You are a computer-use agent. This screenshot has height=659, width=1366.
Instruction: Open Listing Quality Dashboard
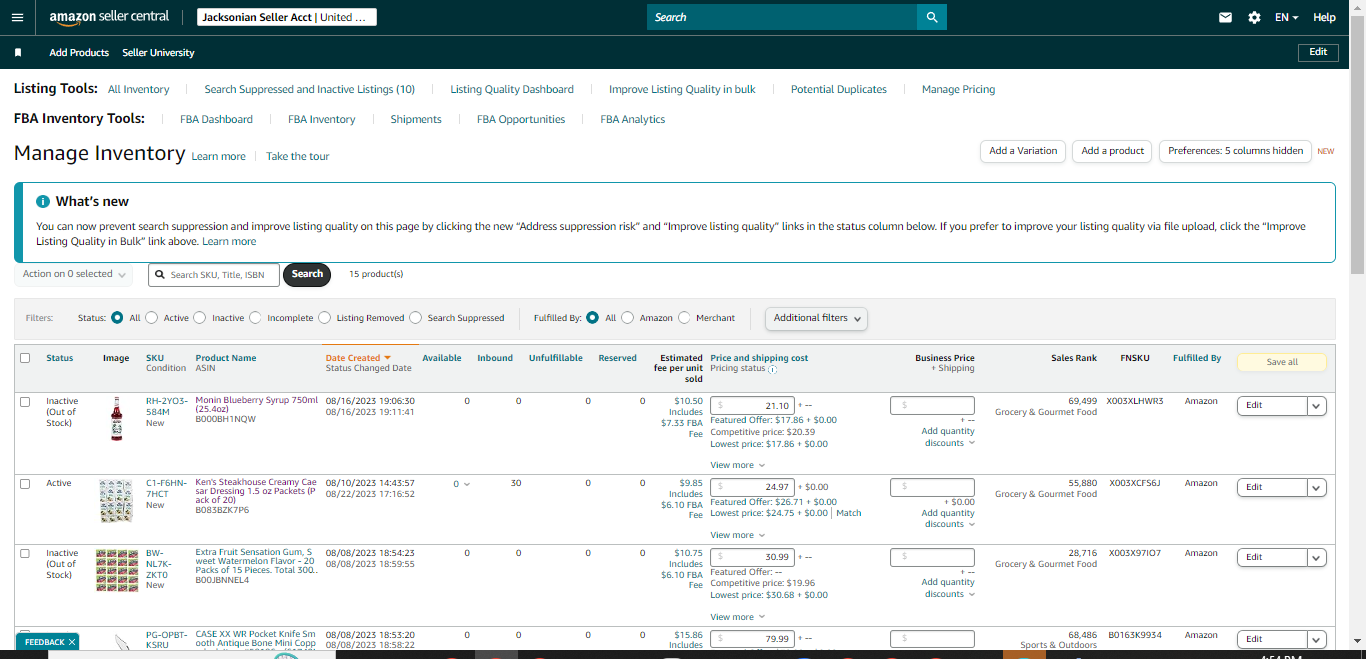(512, 89)
